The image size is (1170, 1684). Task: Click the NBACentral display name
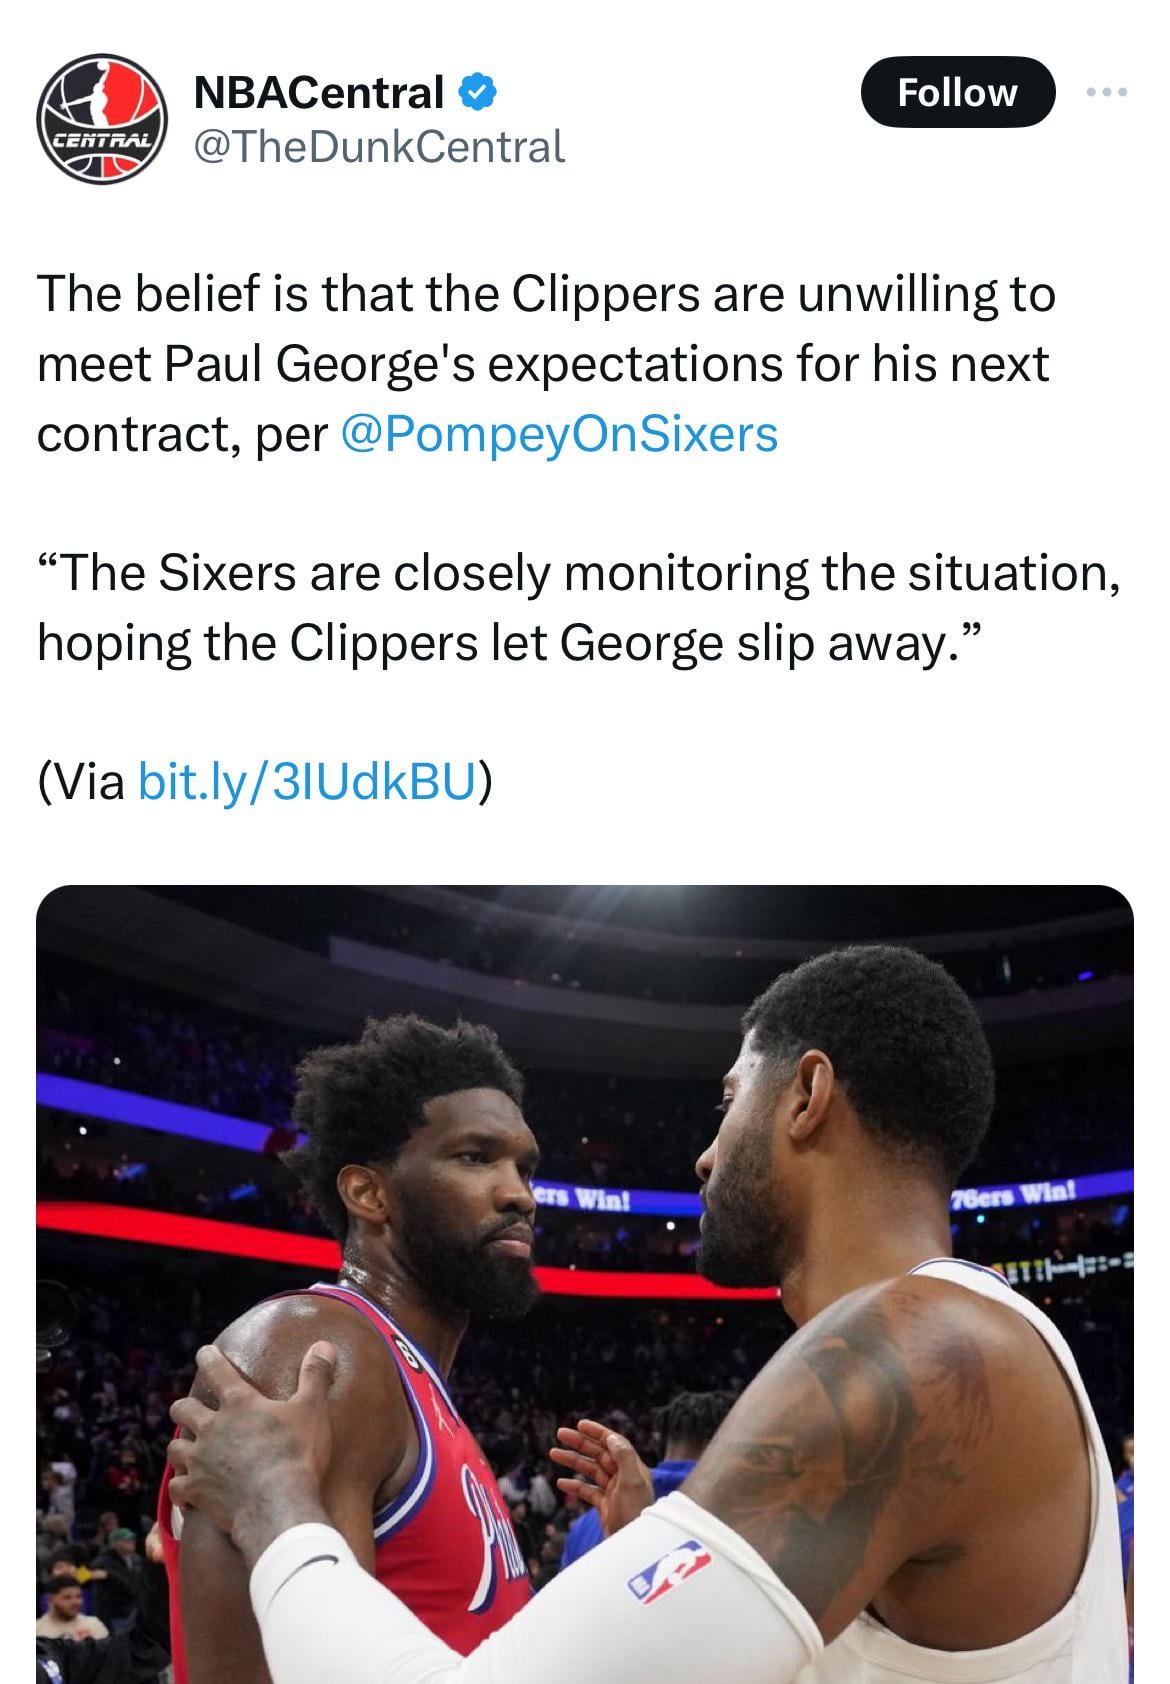[318, 92]
